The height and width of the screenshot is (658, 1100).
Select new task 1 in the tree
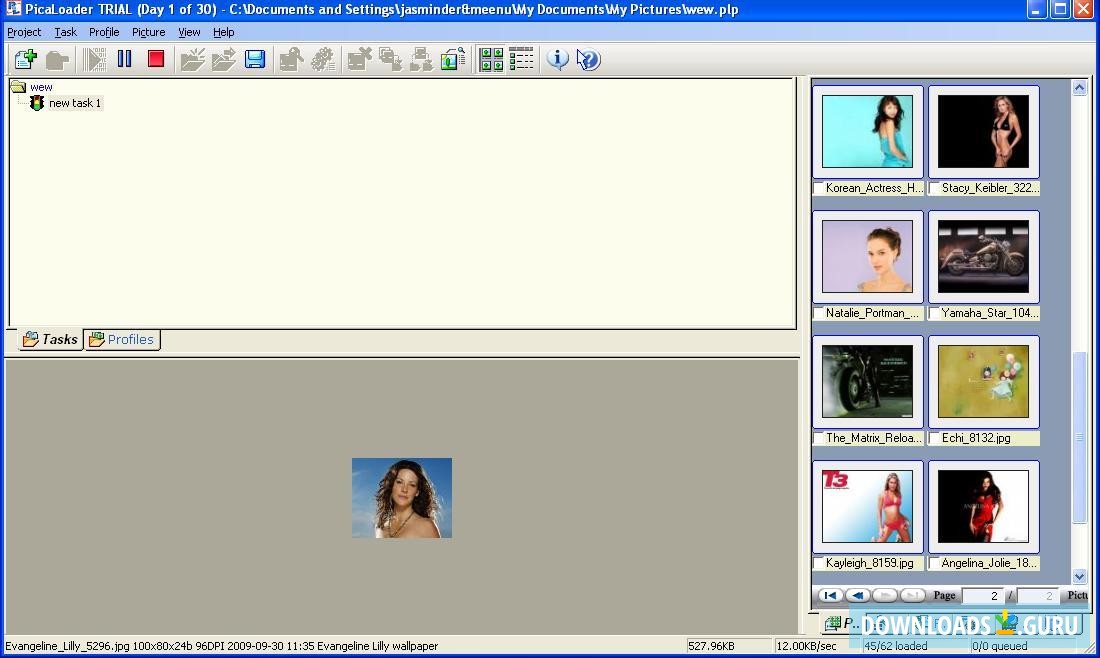tap(74, 103)
